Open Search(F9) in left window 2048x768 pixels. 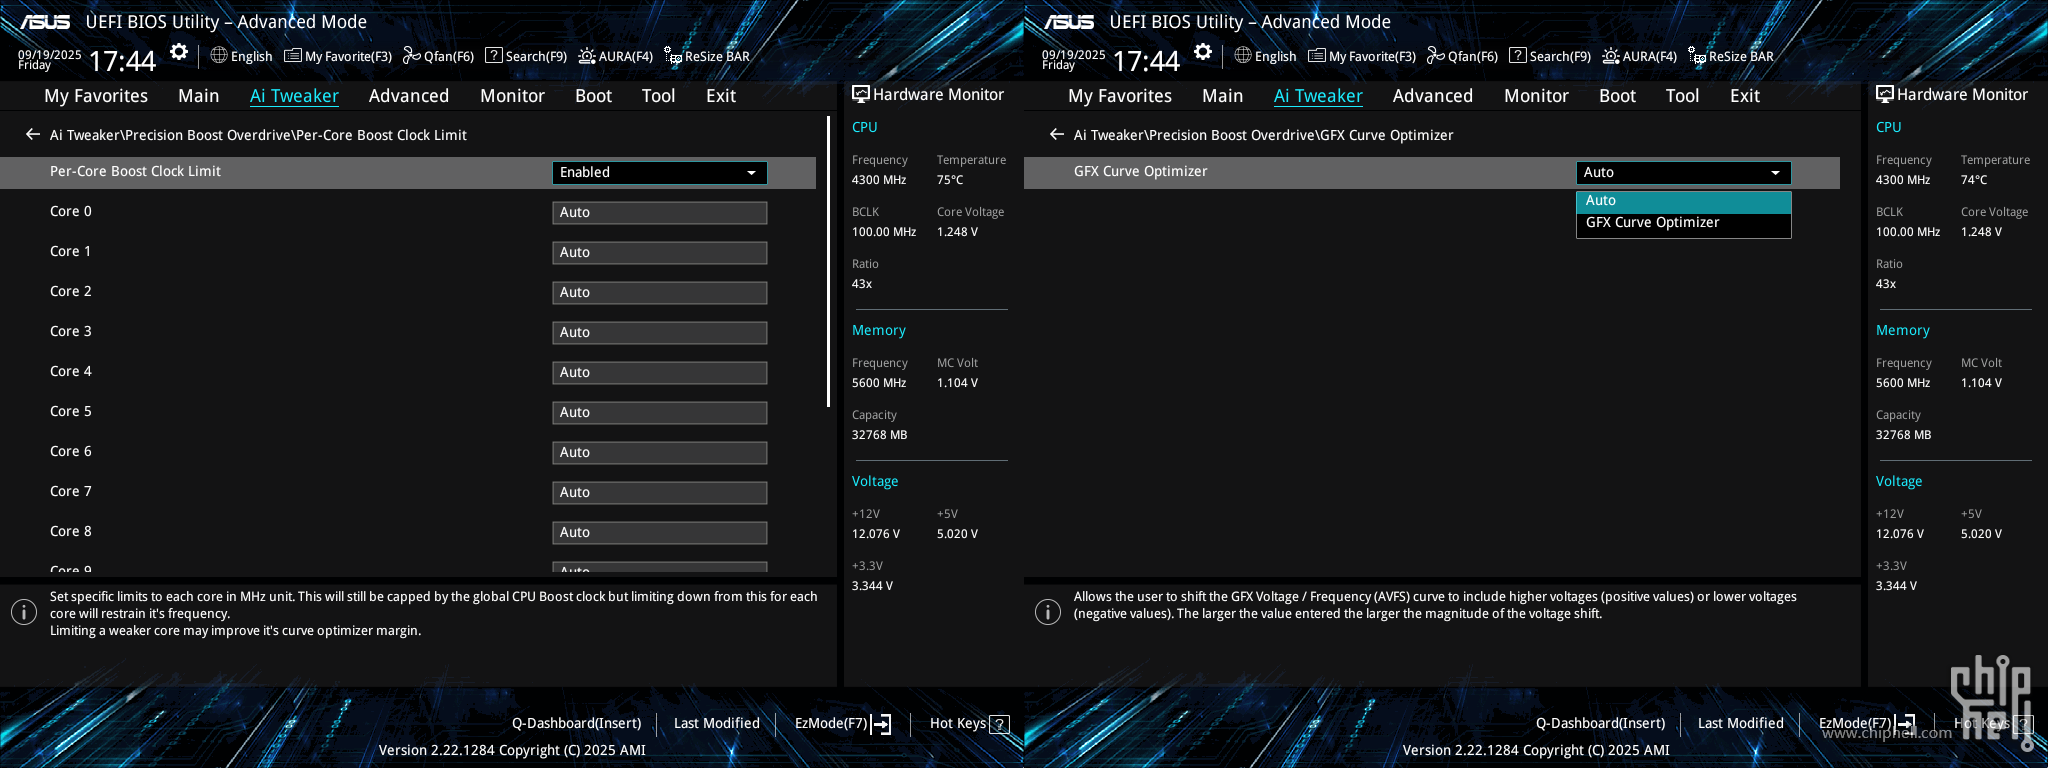click(526, 56)
